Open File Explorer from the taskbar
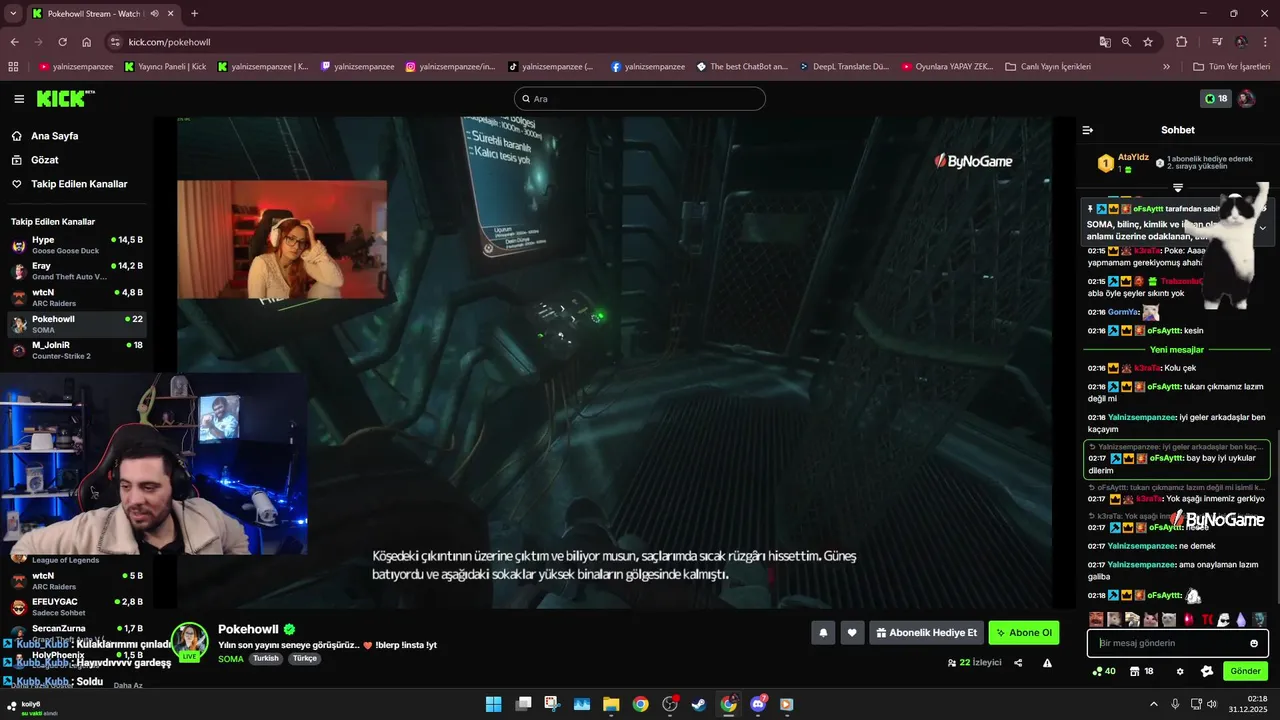This screenshot has height=720, width=1280. pyautogui.click(x=611, y=704)
